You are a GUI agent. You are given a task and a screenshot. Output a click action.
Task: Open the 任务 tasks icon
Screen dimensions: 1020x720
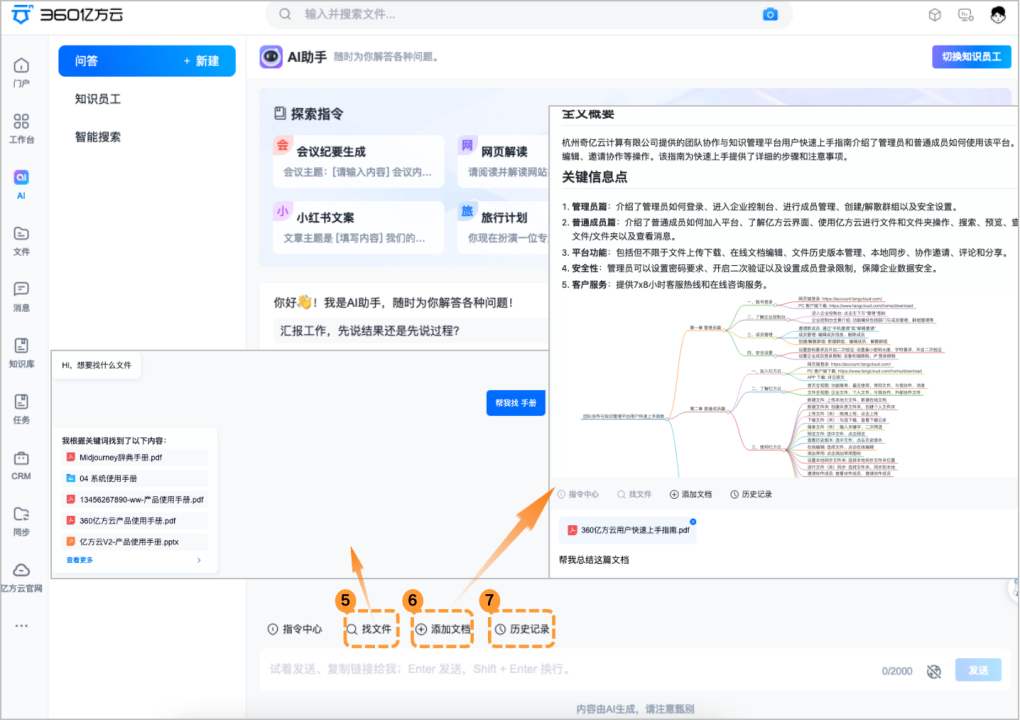click(21, 401)
